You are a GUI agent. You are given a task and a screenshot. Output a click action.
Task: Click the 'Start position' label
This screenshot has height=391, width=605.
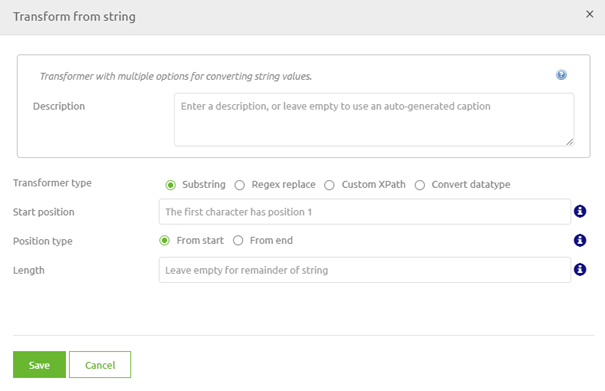pyautogui.click(x=44, y=212)
